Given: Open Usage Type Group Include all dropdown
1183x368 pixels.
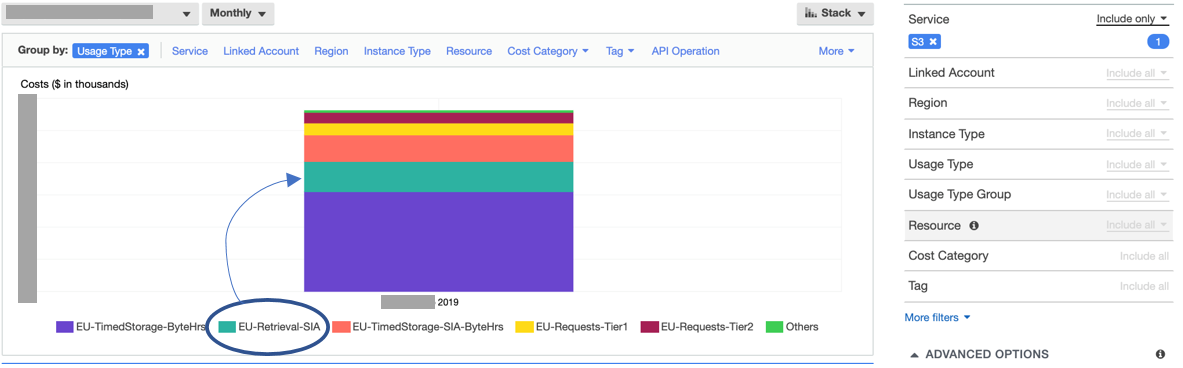Looking at the screenshot, I should click(1137, 195).
